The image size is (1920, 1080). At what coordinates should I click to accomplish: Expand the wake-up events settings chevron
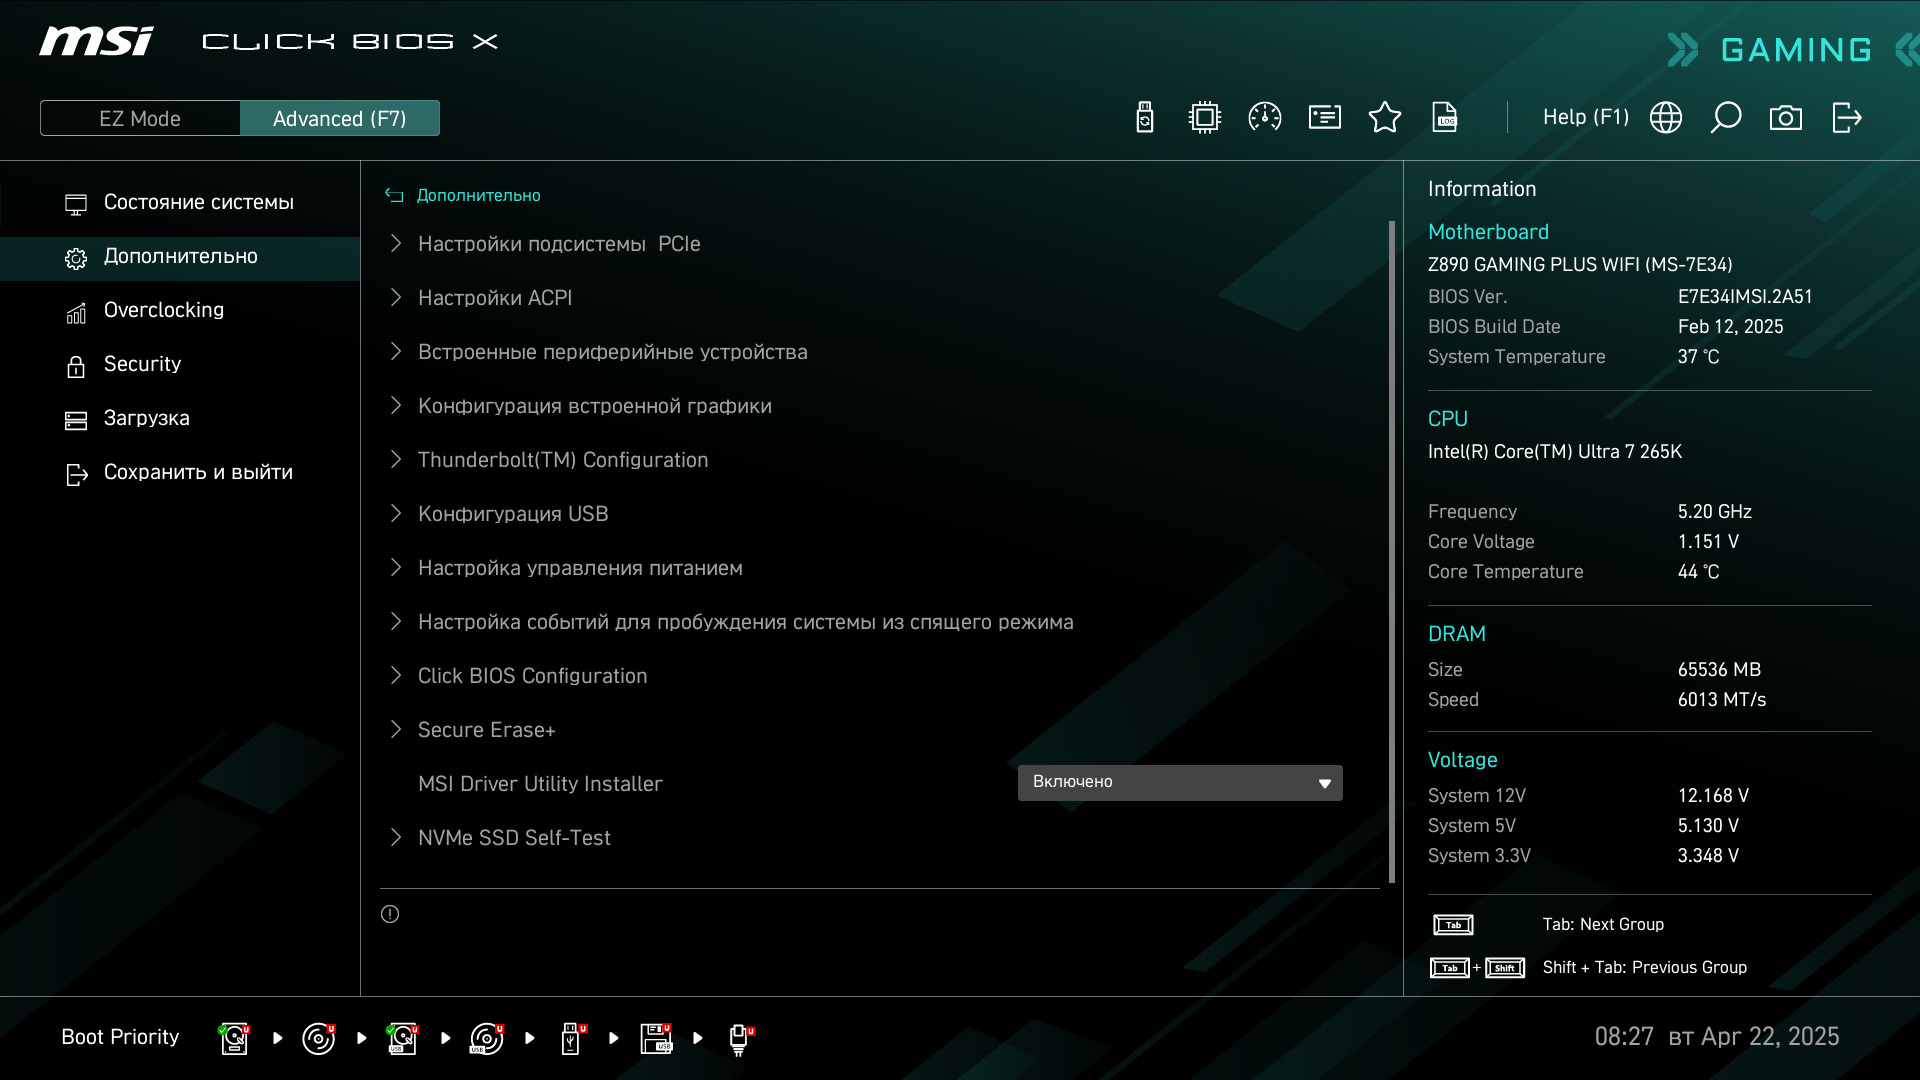coord(396,622)
